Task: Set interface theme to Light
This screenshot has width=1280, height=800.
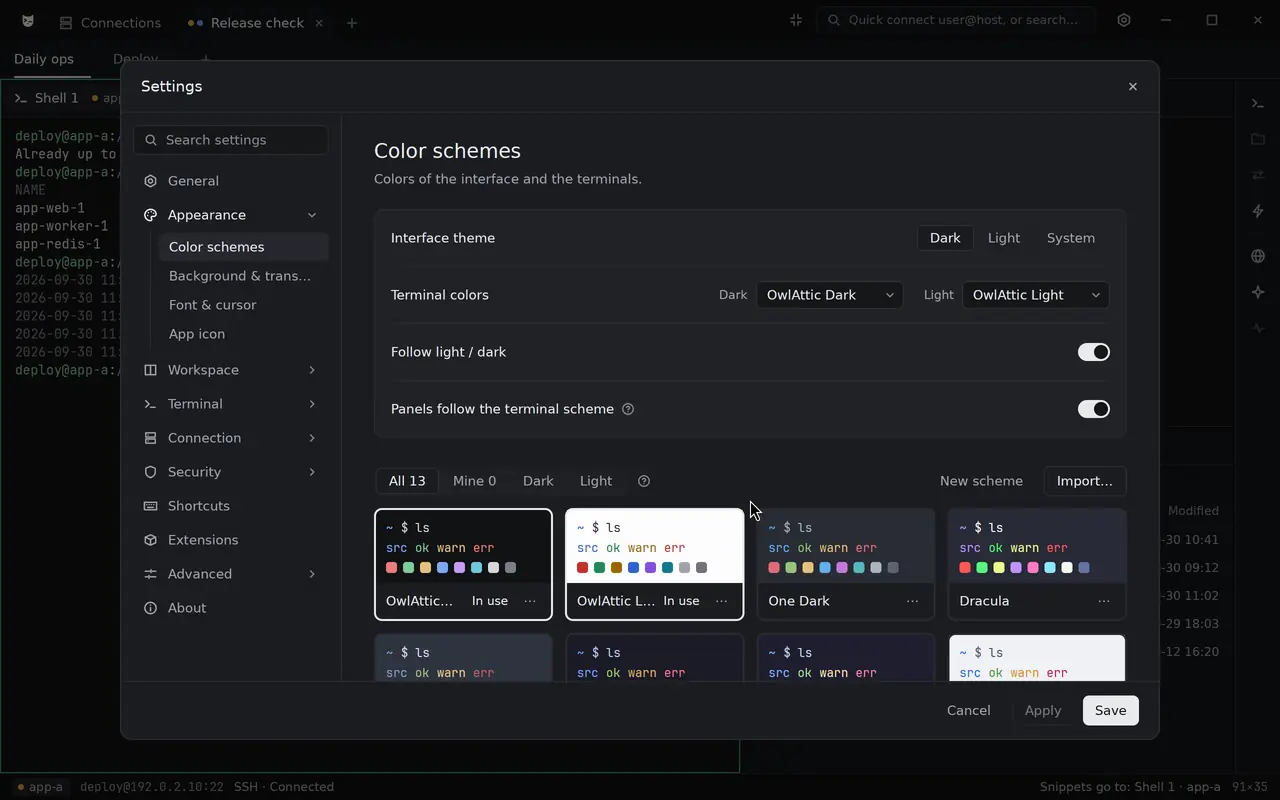Action: click(1004, 238)
